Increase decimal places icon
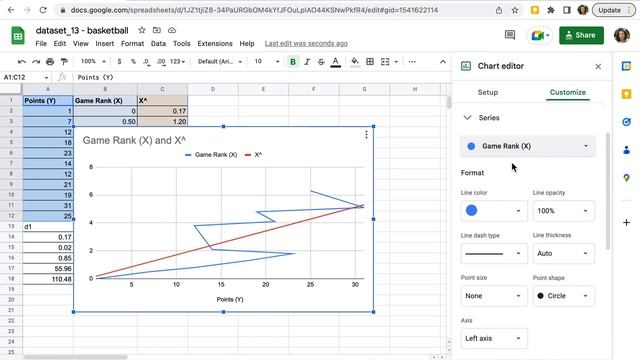This screenshot has height=360, width=640. pyautogui.click(x=161, y=62)
